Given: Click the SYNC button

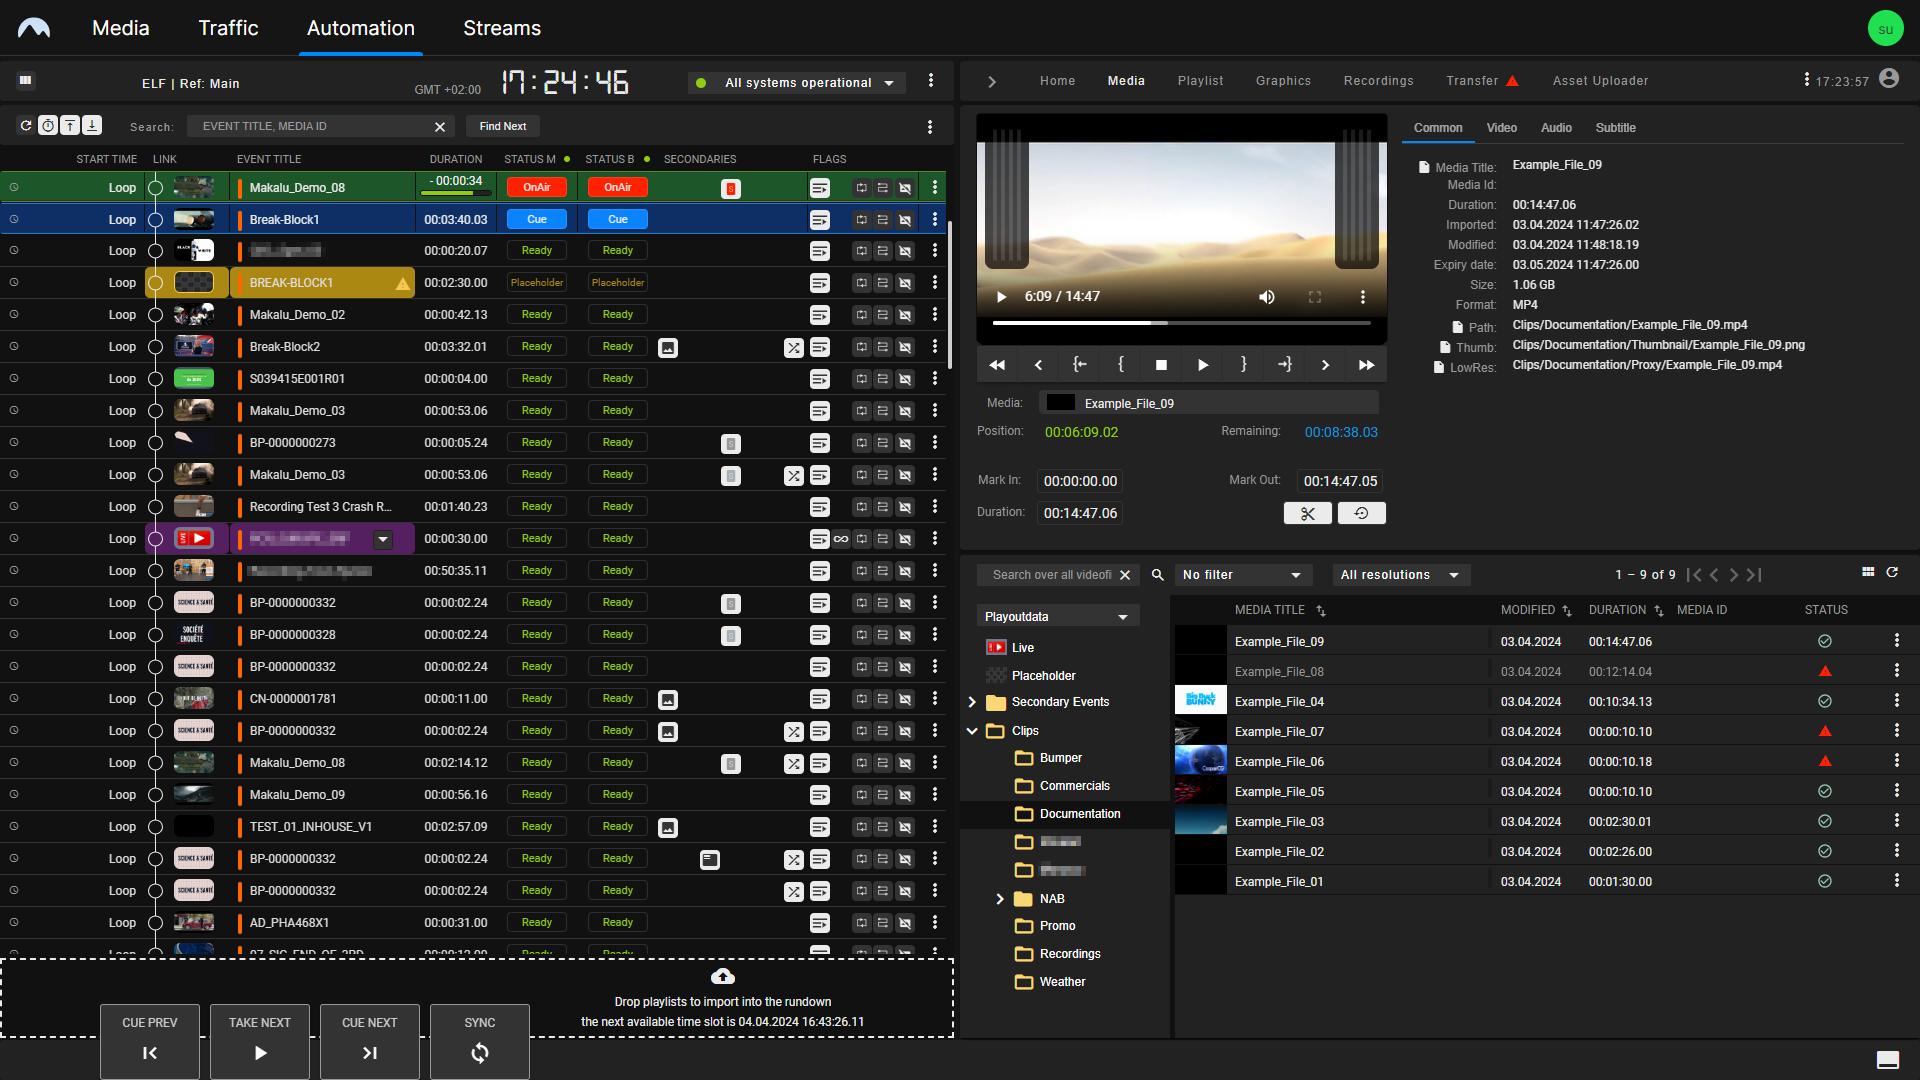Looking at the screenshot, I should 480,1041.
